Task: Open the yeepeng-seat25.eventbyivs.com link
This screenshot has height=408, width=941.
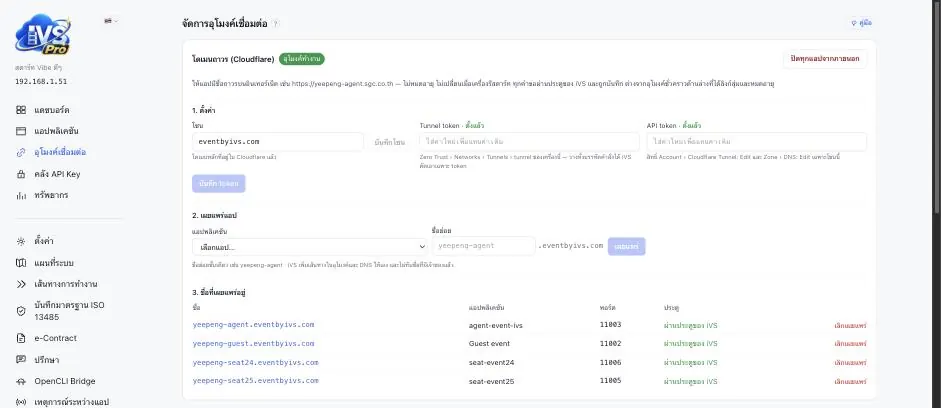Action: [256, 381]
